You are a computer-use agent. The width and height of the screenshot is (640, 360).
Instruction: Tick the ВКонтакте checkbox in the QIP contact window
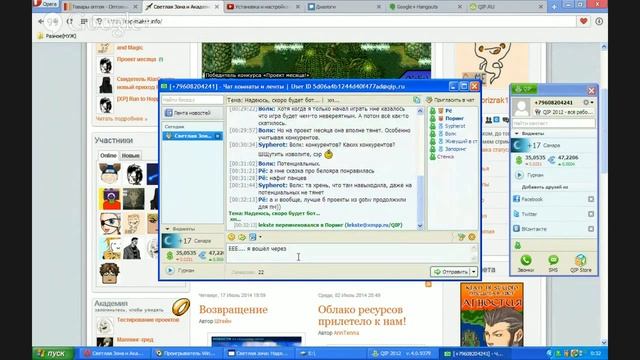(591, 229)
